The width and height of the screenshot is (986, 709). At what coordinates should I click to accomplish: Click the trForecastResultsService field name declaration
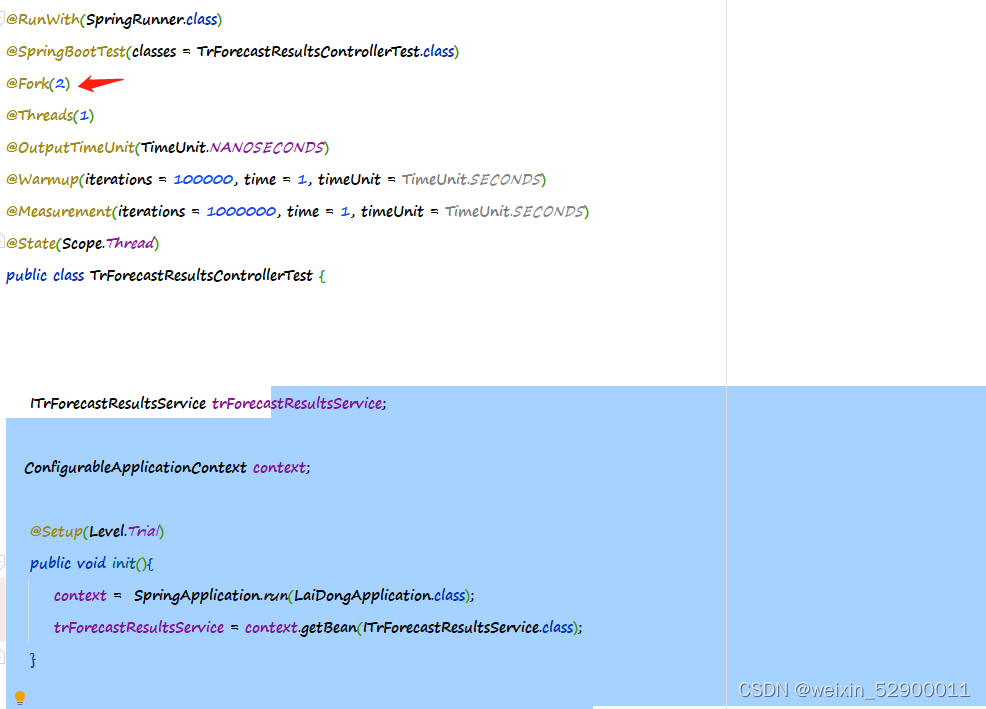pyautogui.click(x=297, y=403)
